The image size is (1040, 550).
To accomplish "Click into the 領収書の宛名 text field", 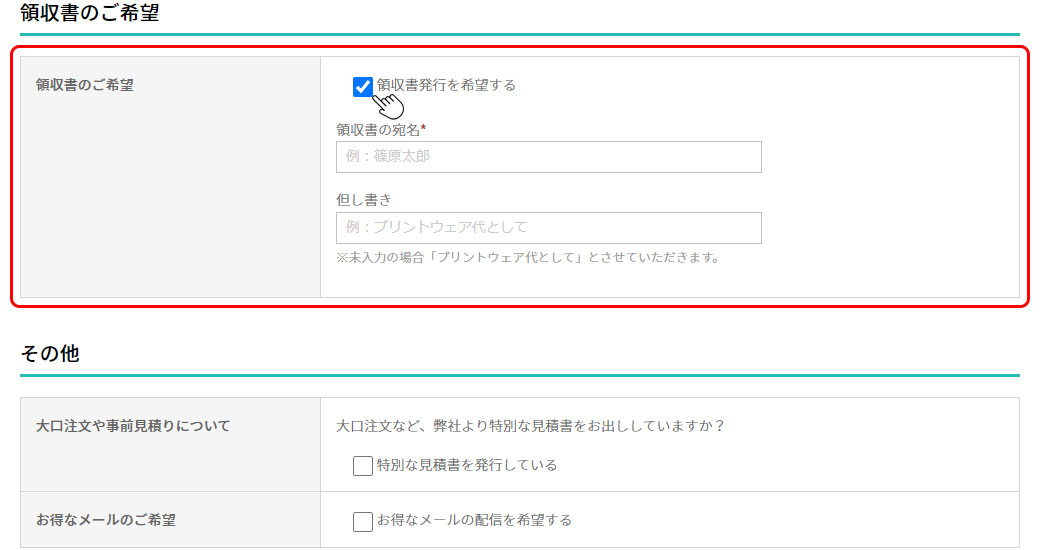I will pyautogui.click(x=548, y=157).
